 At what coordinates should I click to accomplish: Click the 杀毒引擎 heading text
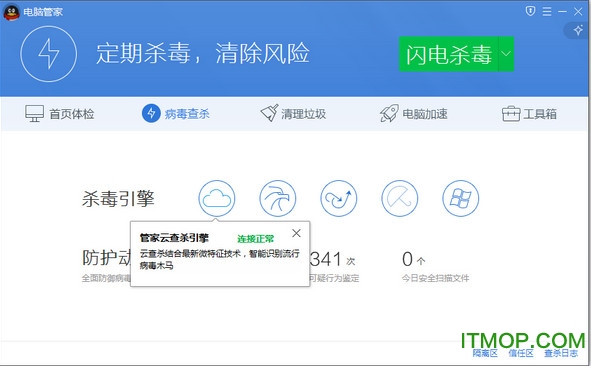click(x=118, y=199)
